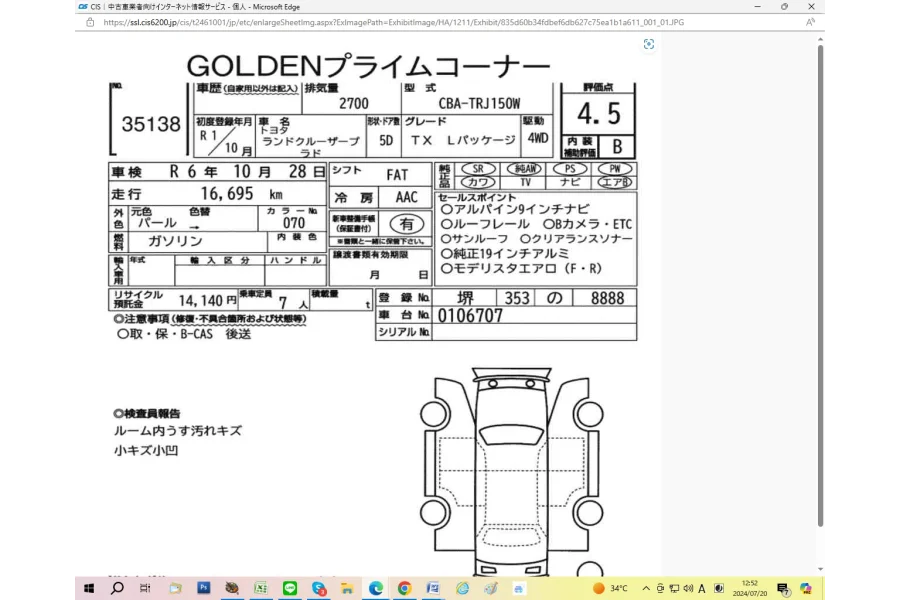The height and width of the screenshot is (600, 900).
Task: Launch Excel from the taskbar
Action: [261, 588]
